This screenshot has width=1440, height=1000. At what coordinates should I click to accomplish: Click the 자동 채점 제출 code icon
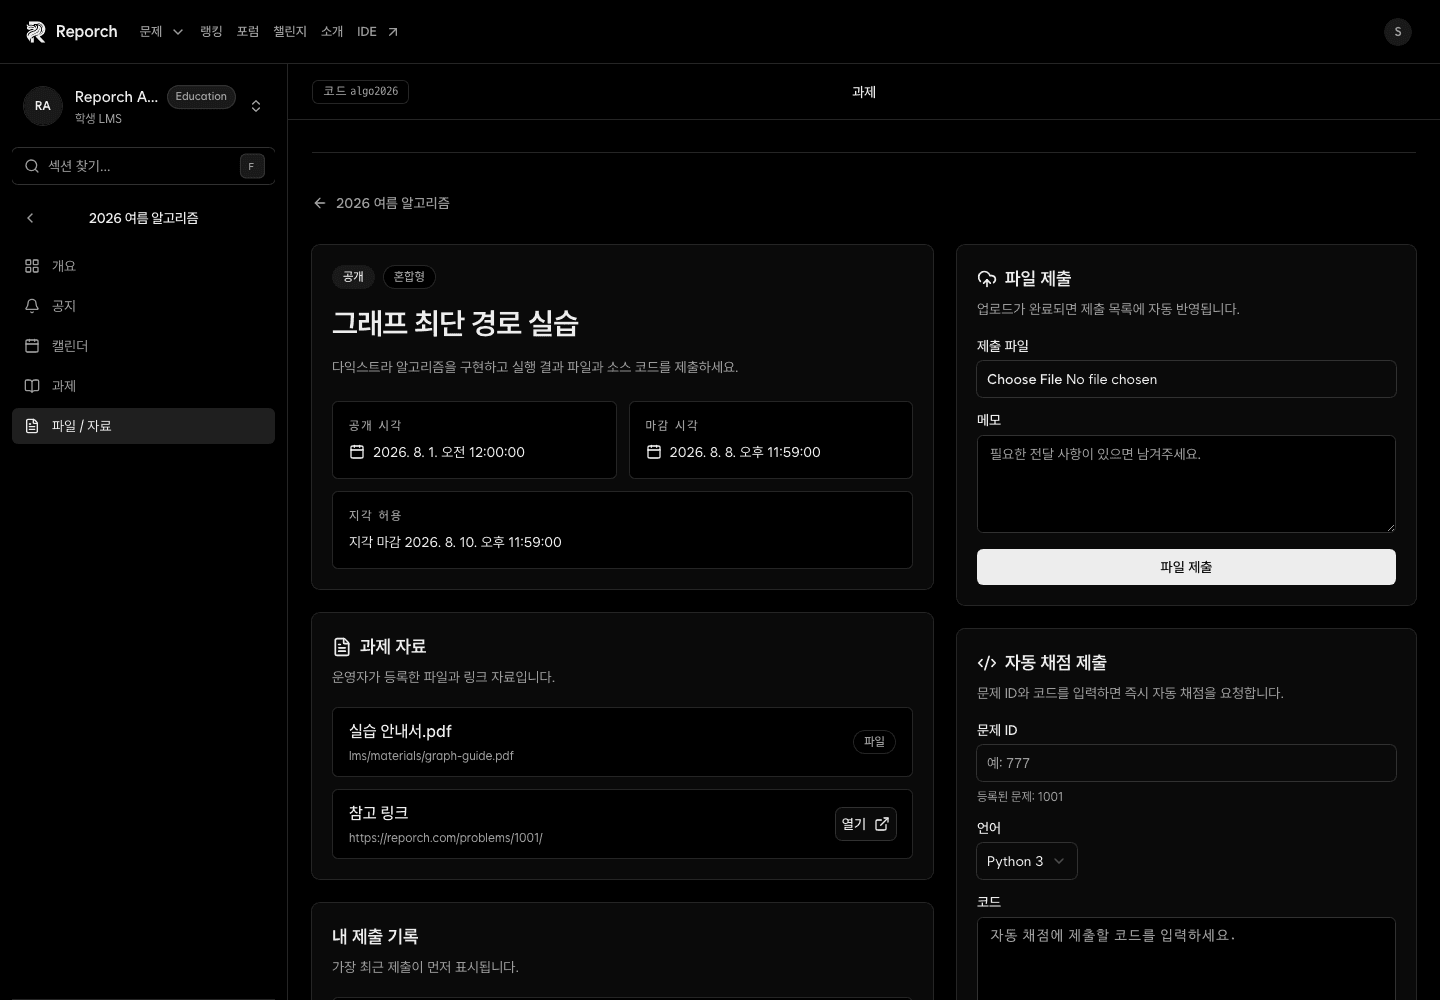point(987,663)
